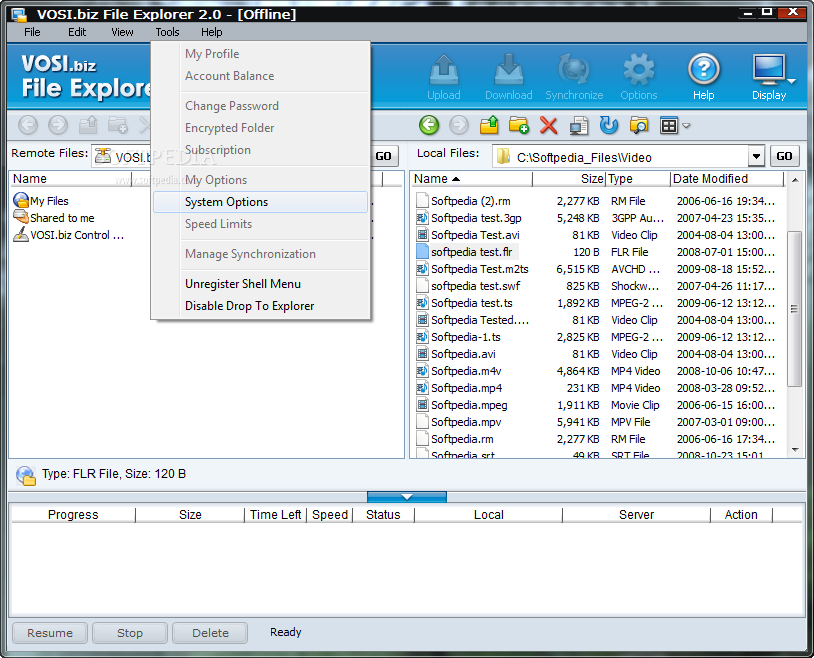Sort local files by Name header
The width and height of the screenshot is (814, 658).
pyautogui.click(x=472, y=179)
